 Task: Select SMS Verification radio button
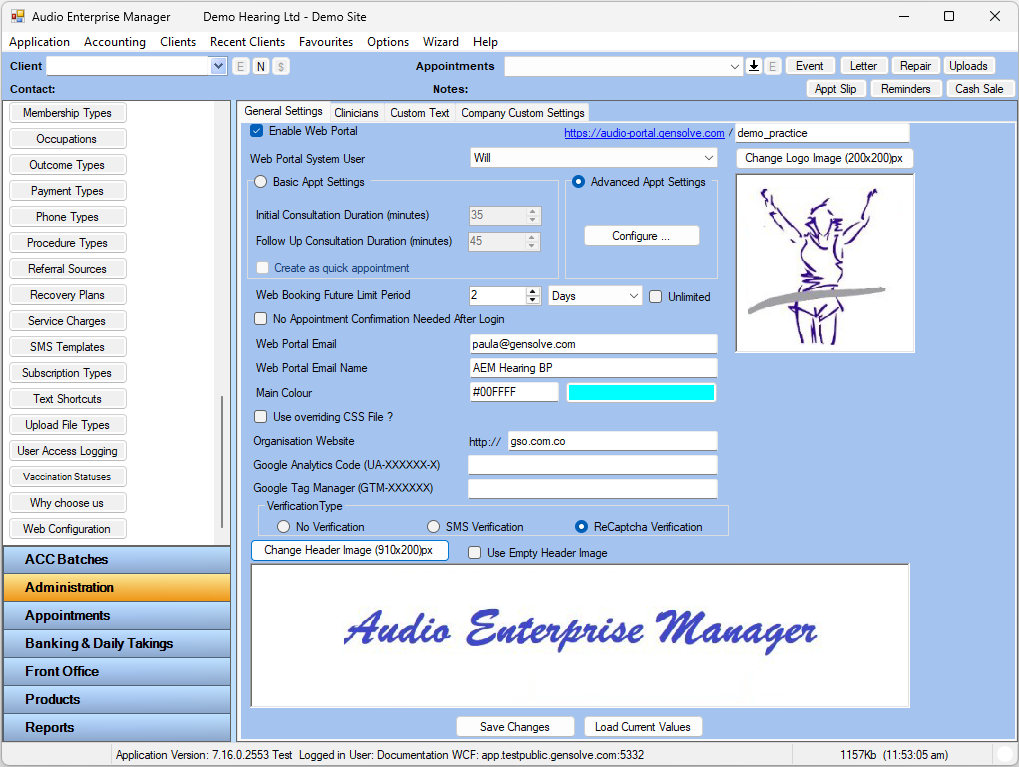click(434, 527)
